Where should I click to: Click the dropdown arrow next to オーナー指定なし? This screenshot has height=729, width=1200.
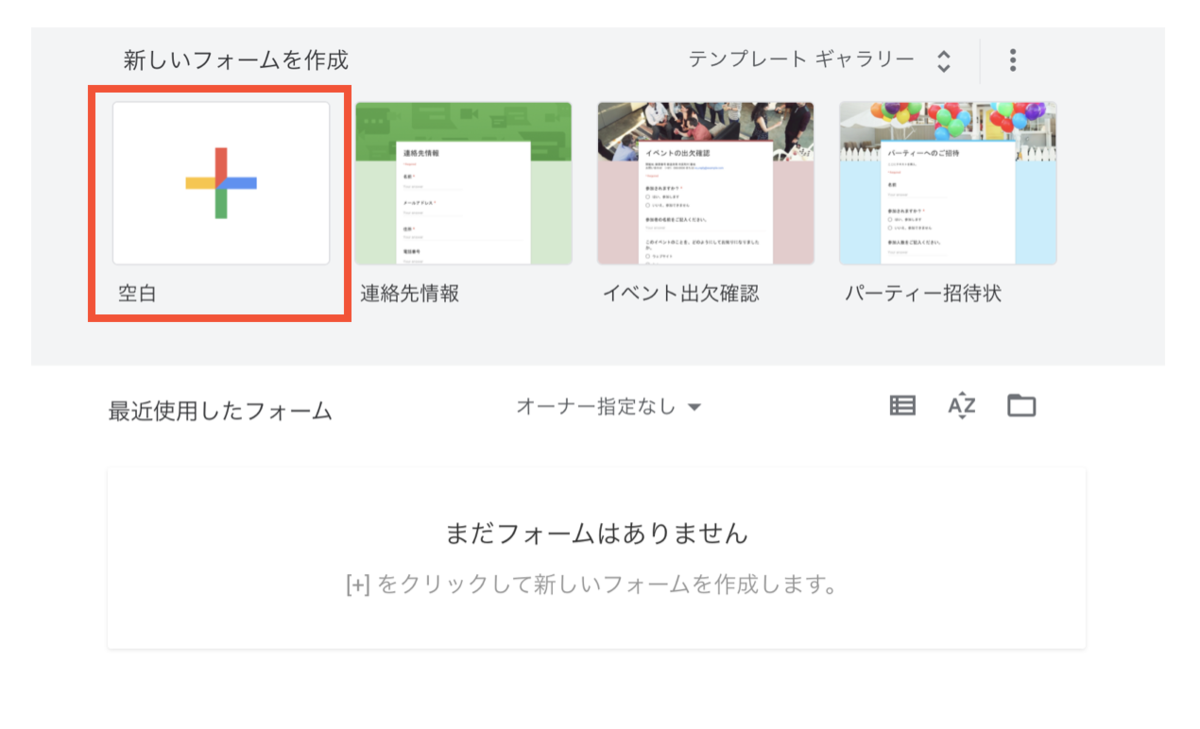coord(694,406)
